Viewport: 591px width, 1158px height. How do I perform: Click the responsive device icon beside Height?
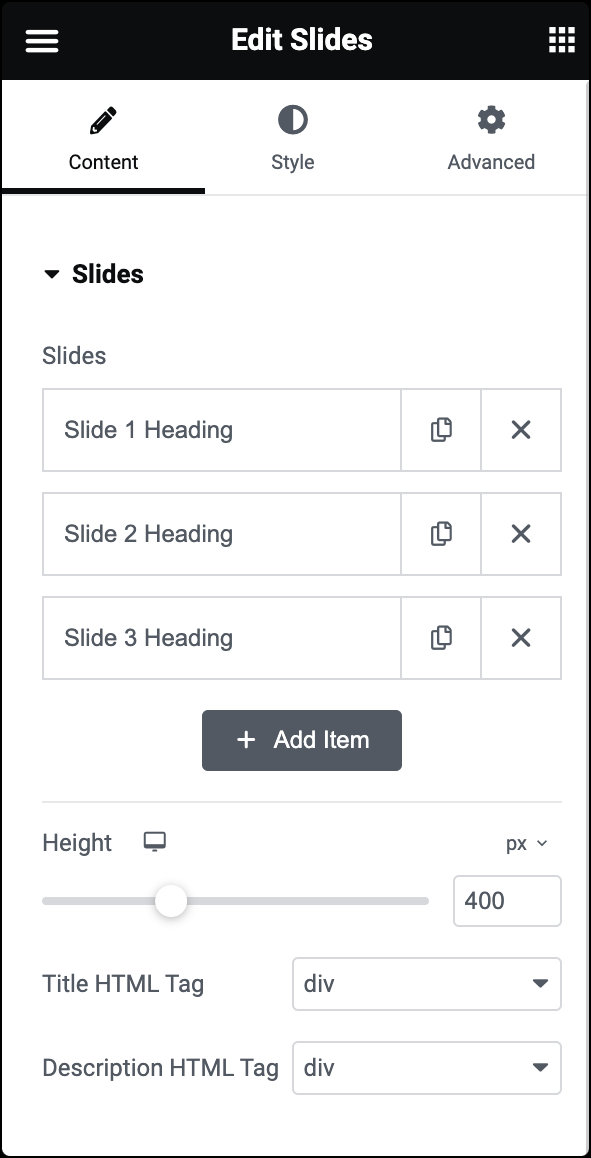(155, 843)
